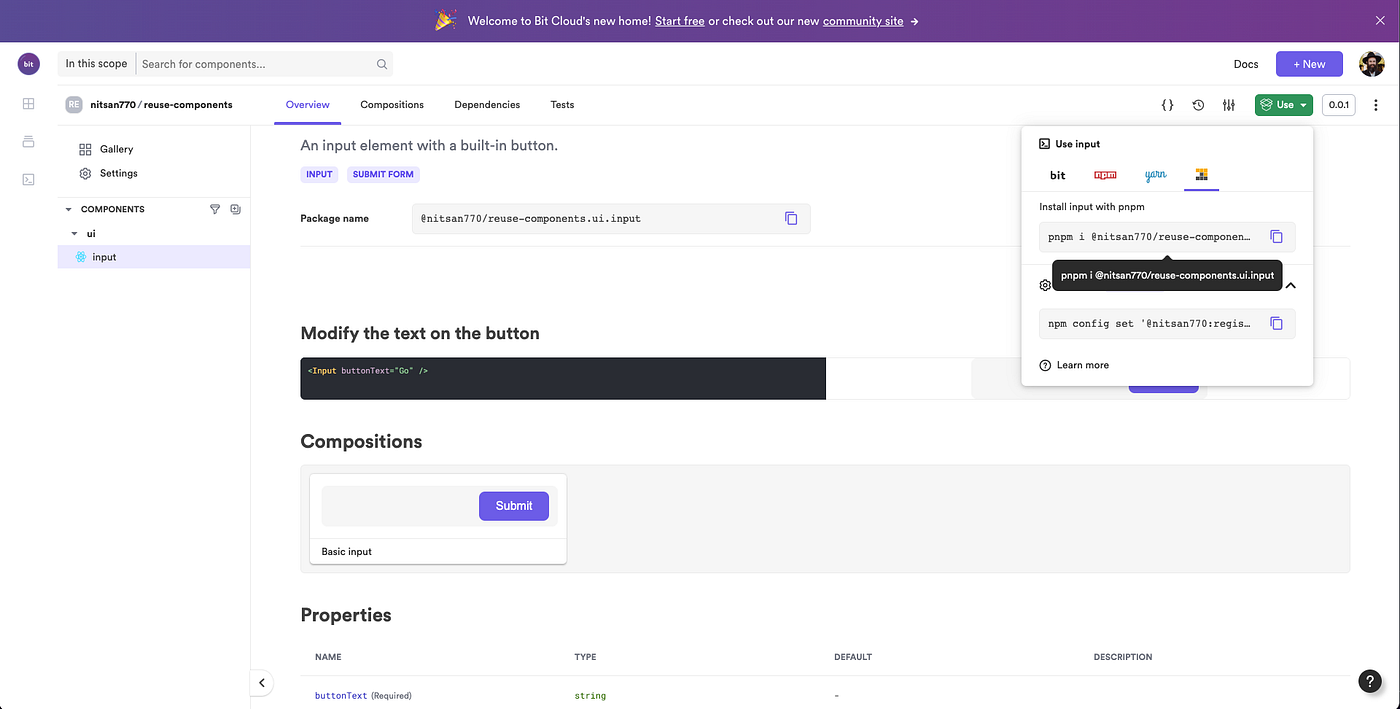This screenshot has height=709, width=1400.
Task: Click the + New button
Action: tap(1309, 64)
